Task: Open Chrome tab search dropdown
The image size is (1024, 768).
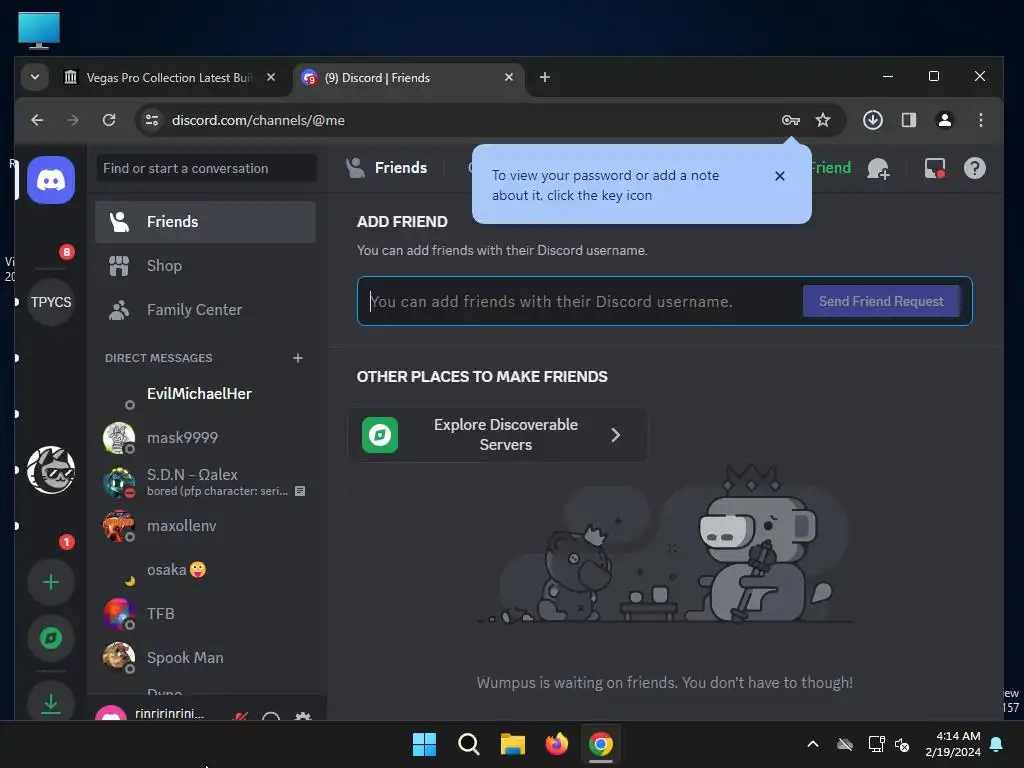Action: (x=35, y=77)
